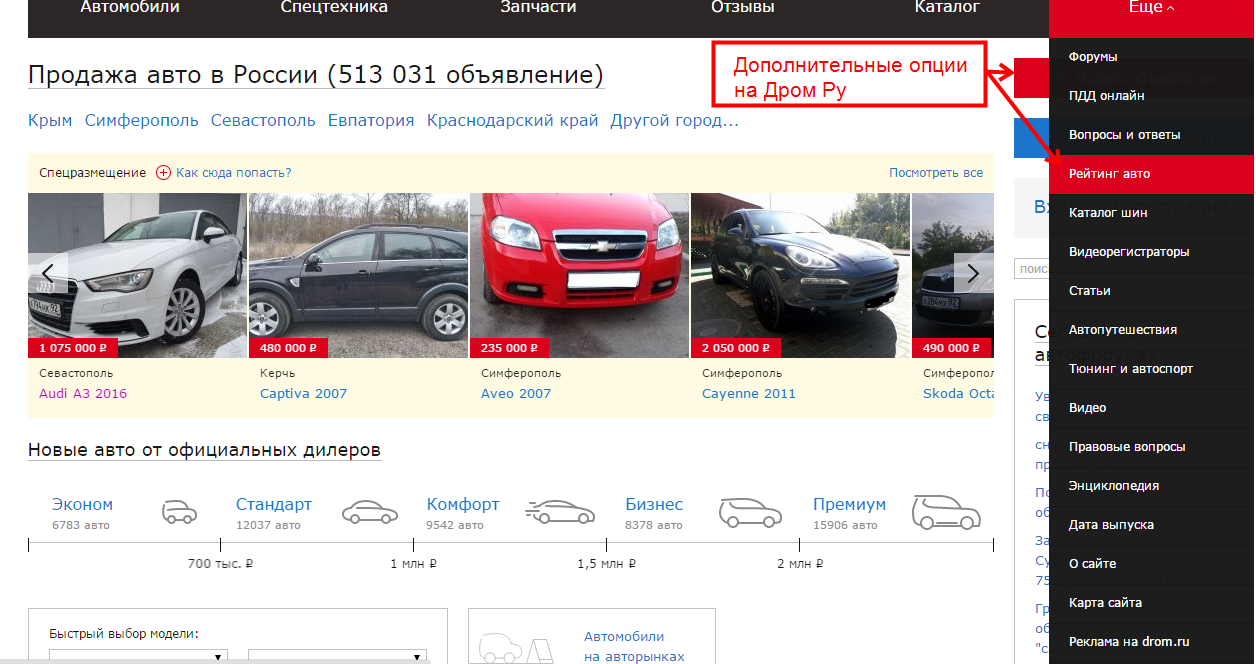Open the red Chevrolet Aveo thumbnail
The height and width of the screenshot is (664, 1256).
click(x=579, y=275)
